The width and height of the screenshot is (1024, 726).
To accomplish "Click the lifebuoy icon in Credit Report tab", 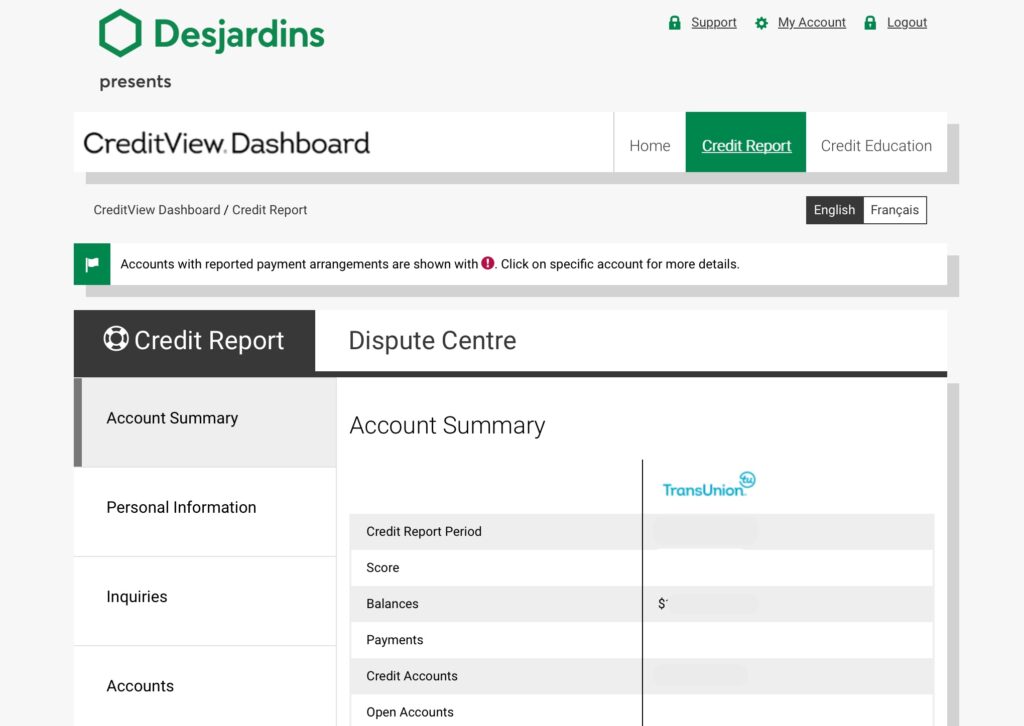I will click(x=116, y=339).
